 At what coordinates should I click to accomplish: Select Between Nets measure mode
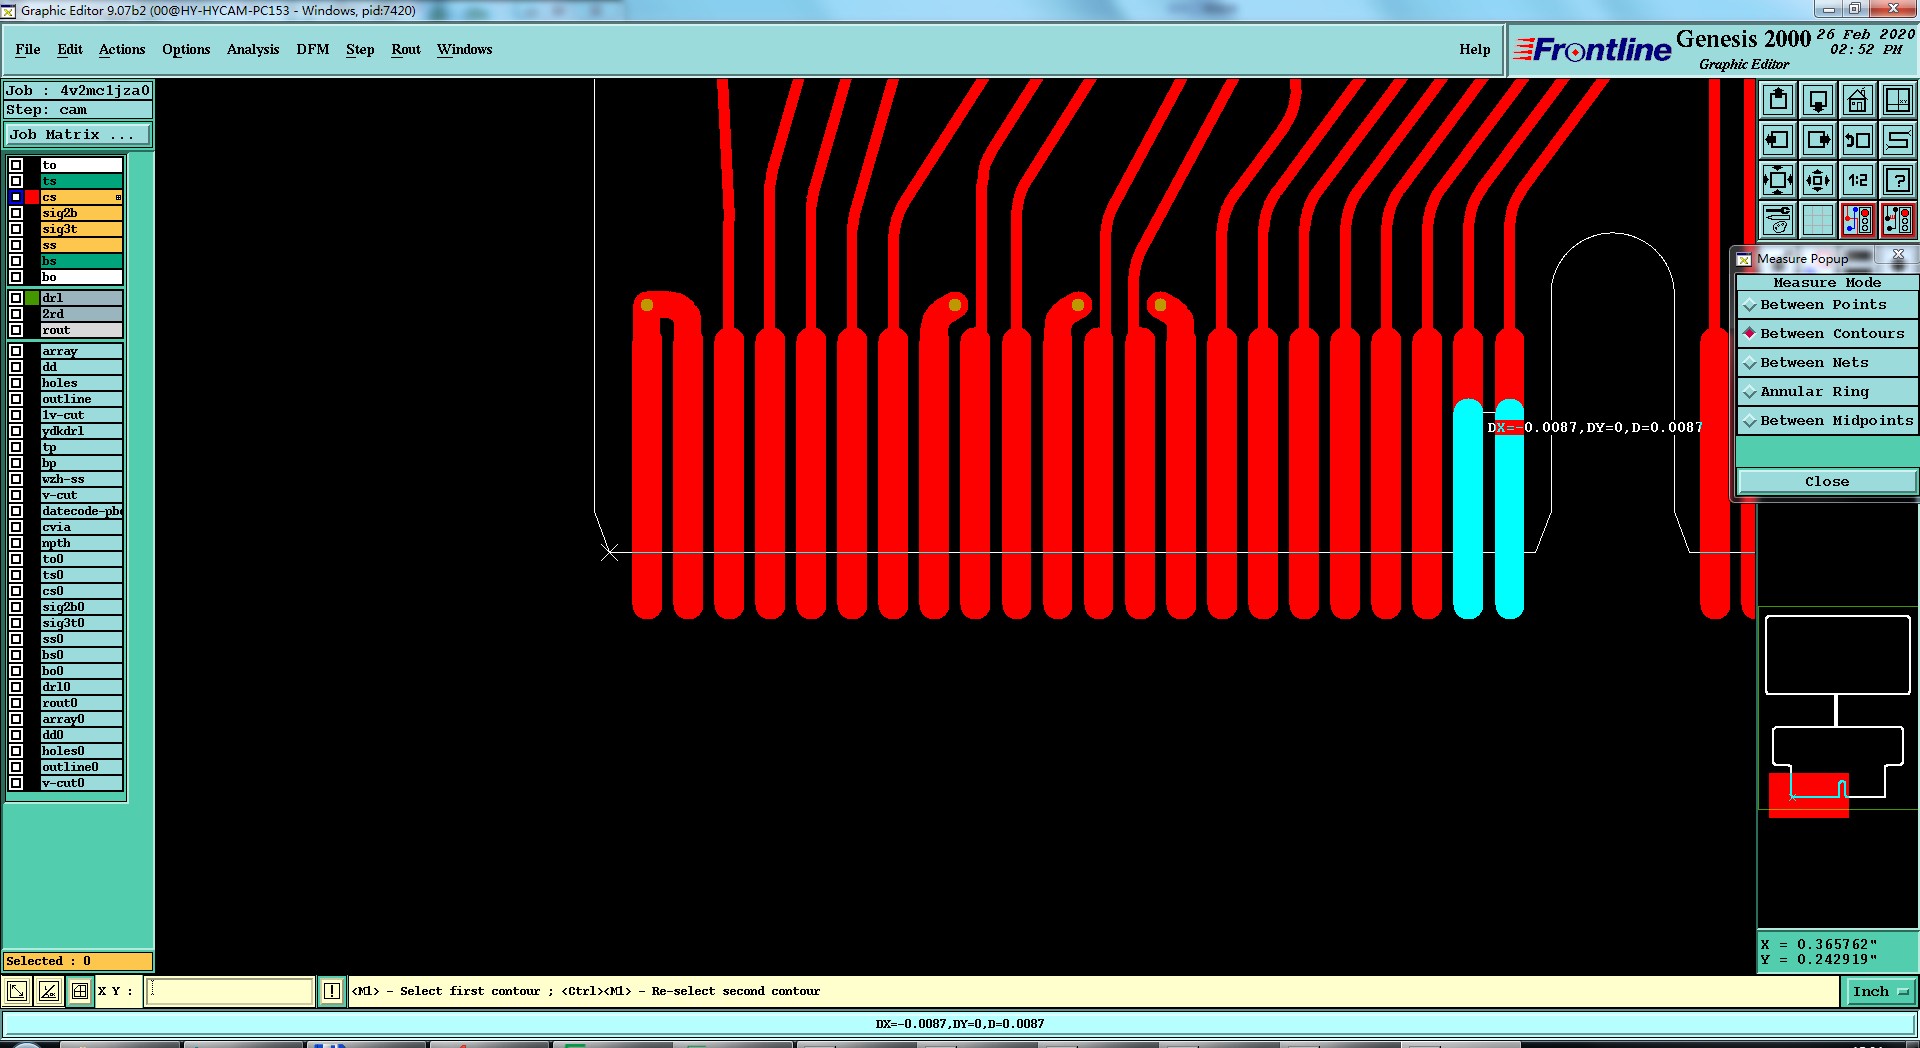tap(1827, 363)
